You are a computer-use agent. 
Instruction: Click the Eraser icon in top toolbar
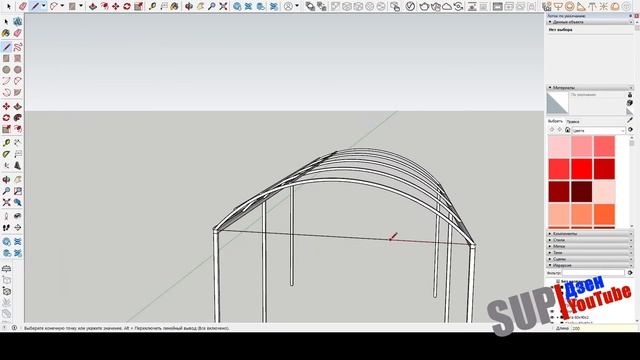(x=22, y=6)
